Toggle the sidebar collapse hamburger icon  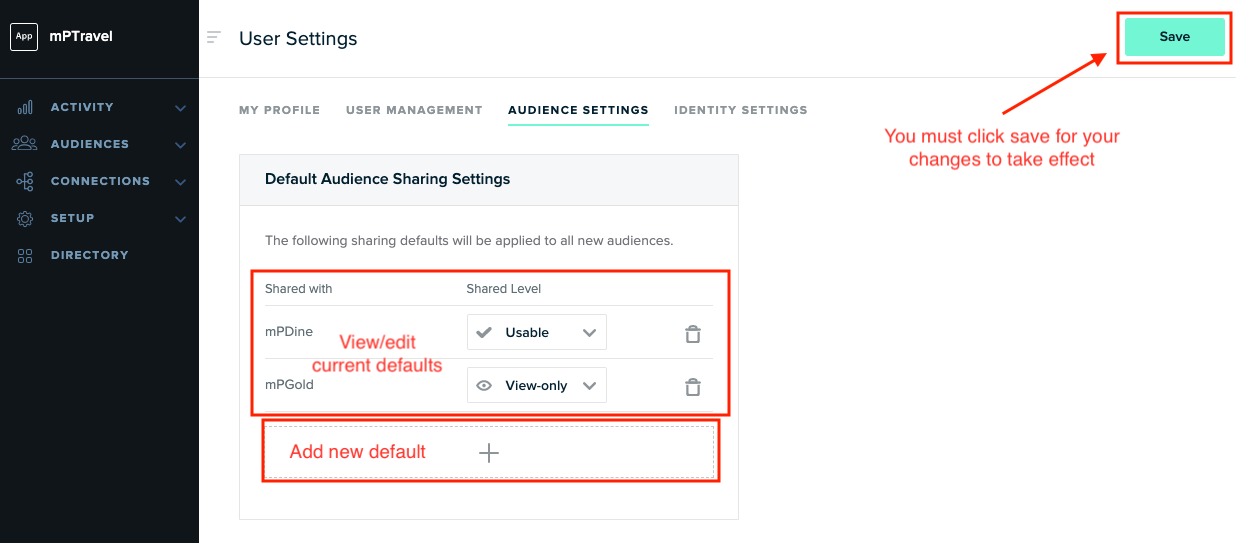[213, 38]
